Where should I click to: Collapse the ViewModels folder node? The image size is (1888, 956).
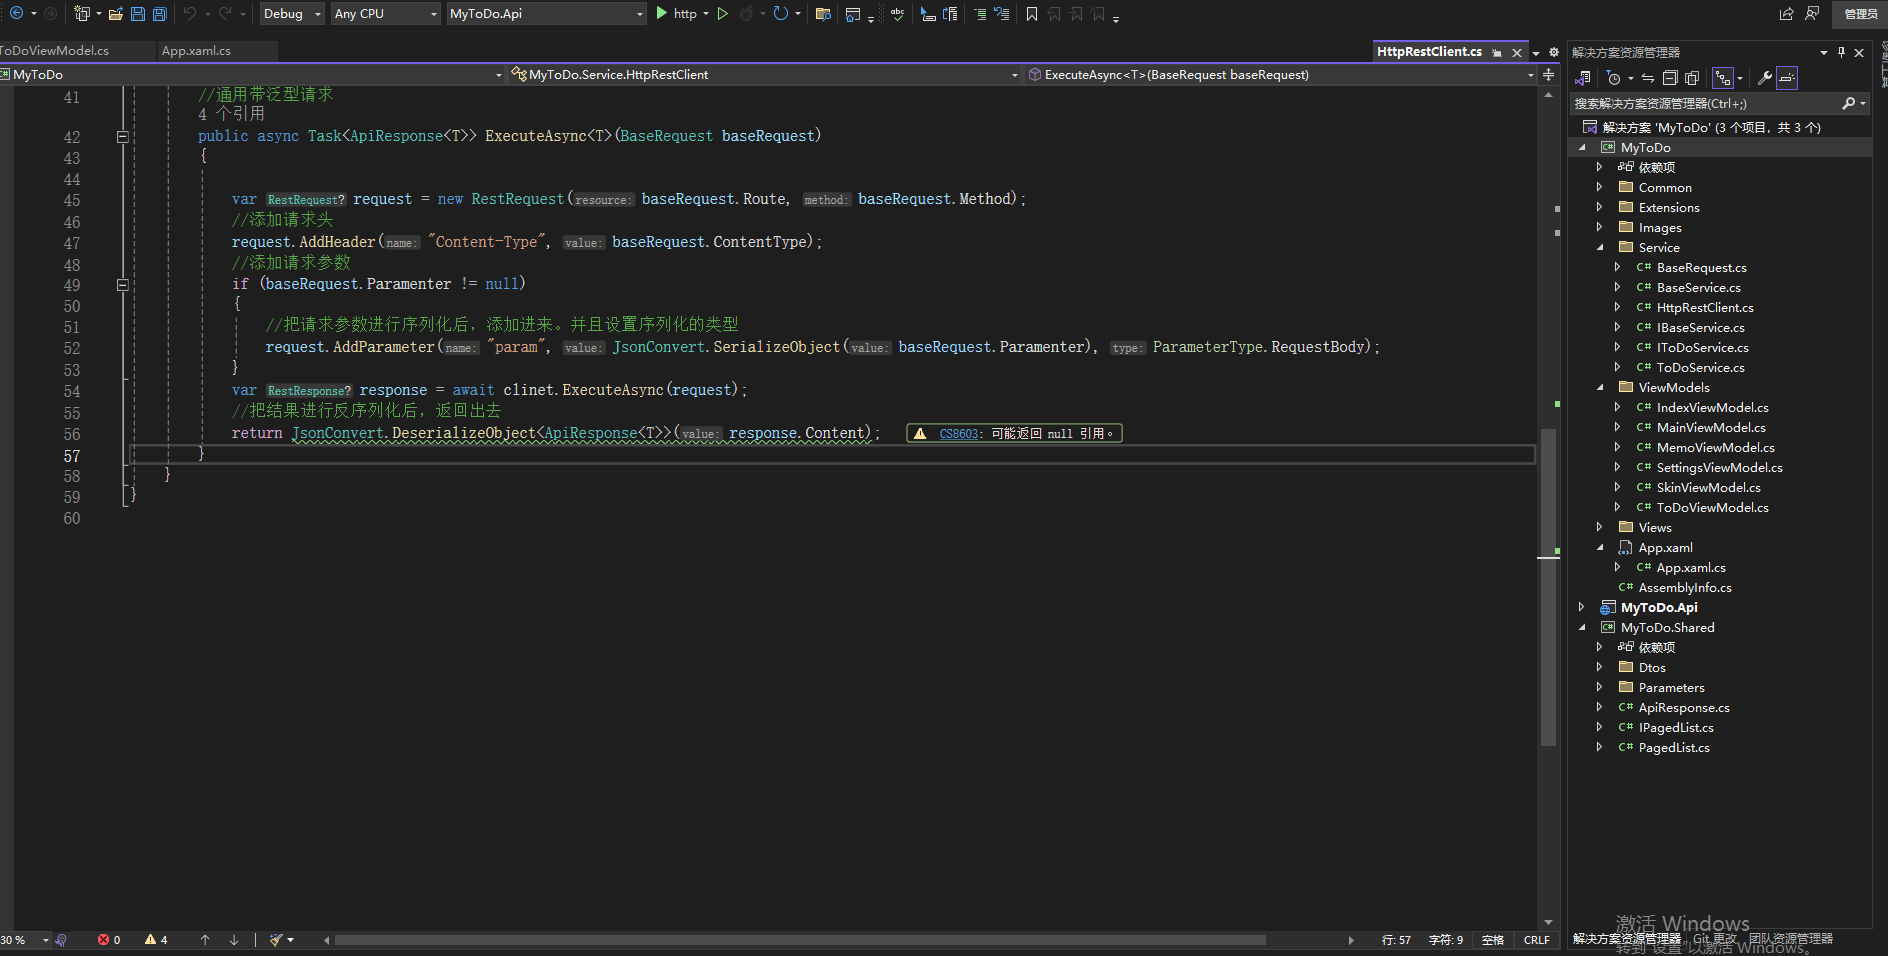1599,387
